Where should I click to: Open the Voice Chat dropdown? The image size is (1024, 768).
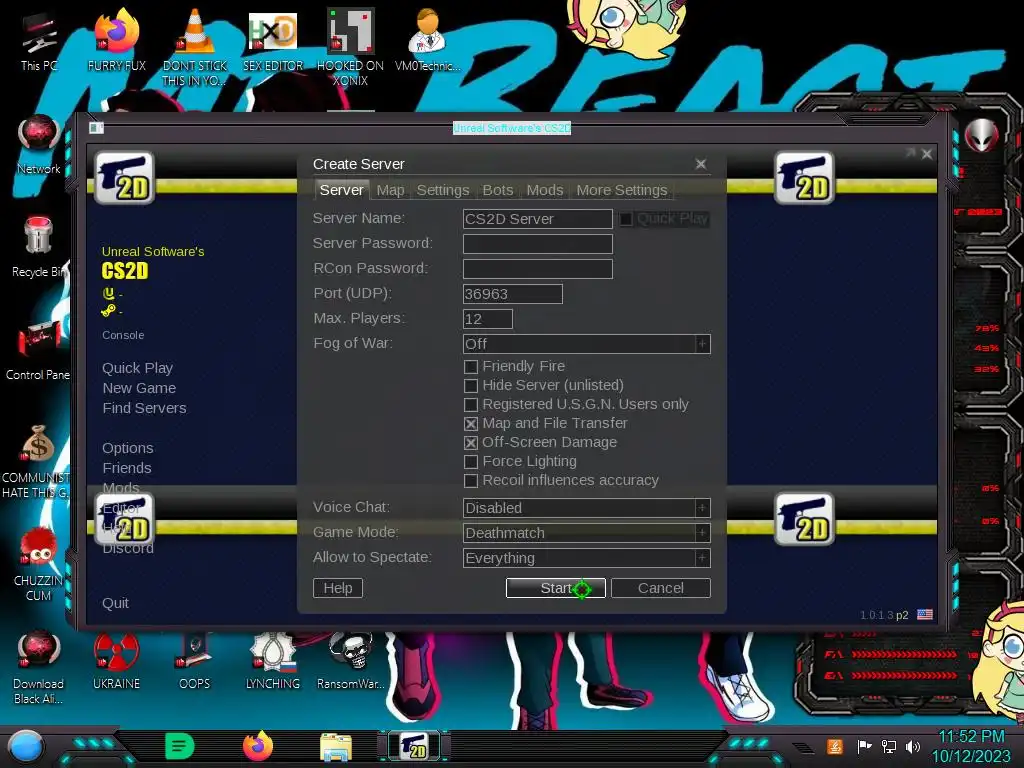pyautogui.click(x=586, y=508)
